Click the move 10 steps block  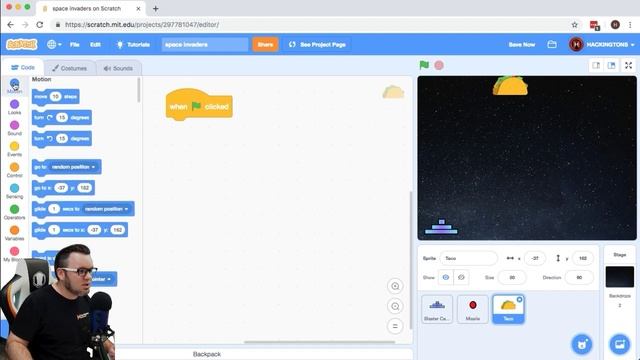(x=56, y=97)
